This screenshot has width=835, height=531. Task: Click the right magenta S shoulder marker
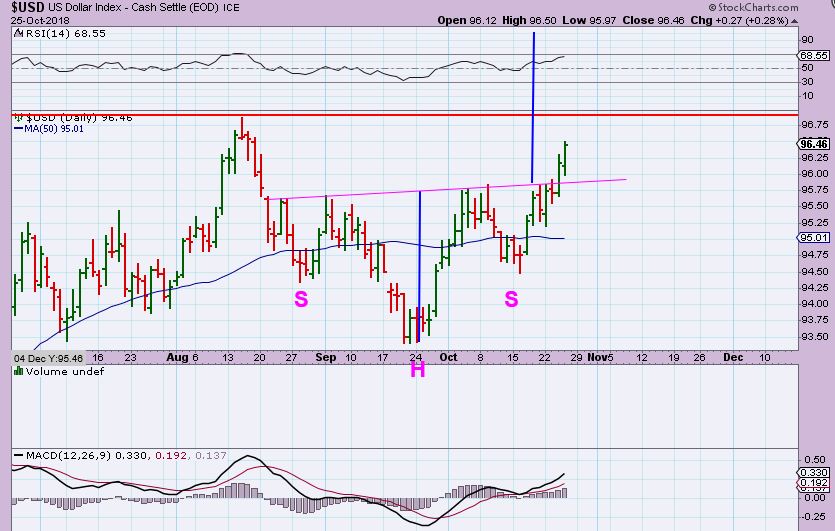pyautogui.click(x=511, y=298)
